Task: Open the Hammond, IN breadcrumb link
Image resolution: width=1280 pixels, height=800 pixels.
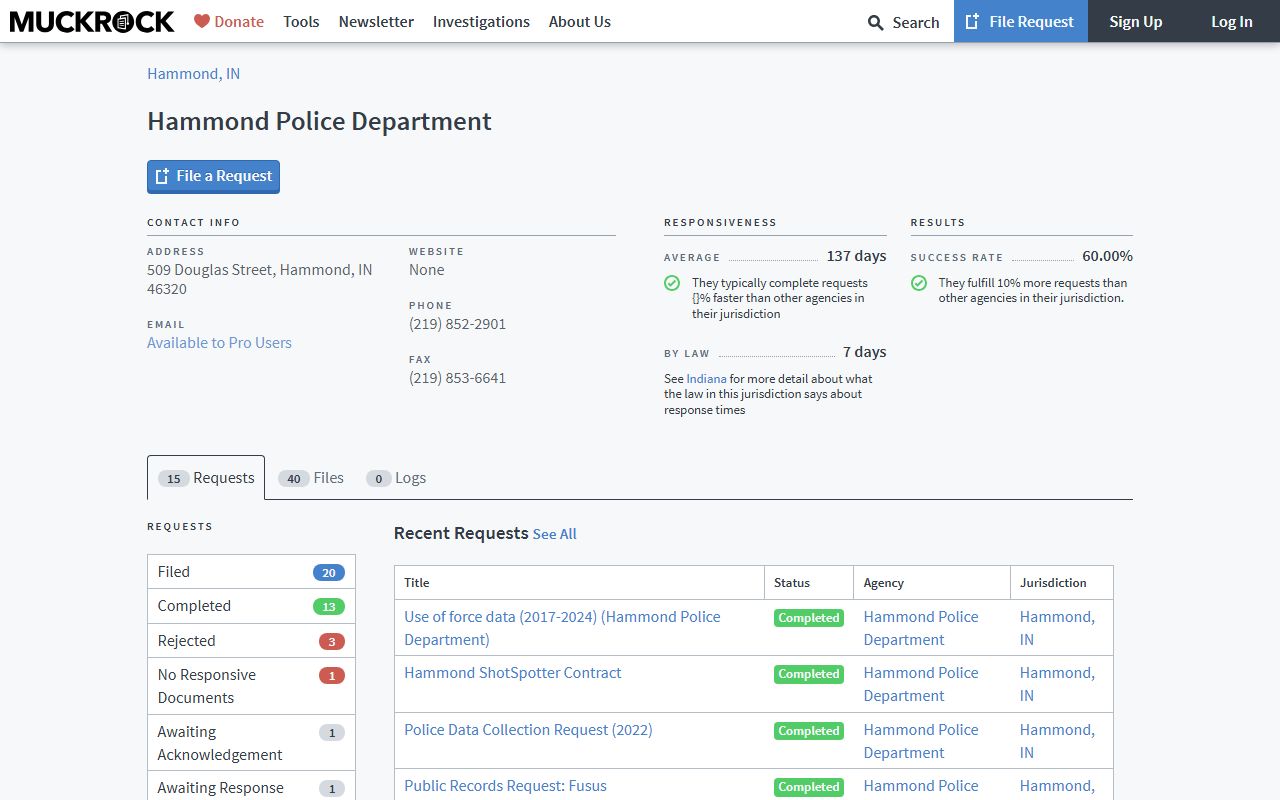Action: (193, 73)
